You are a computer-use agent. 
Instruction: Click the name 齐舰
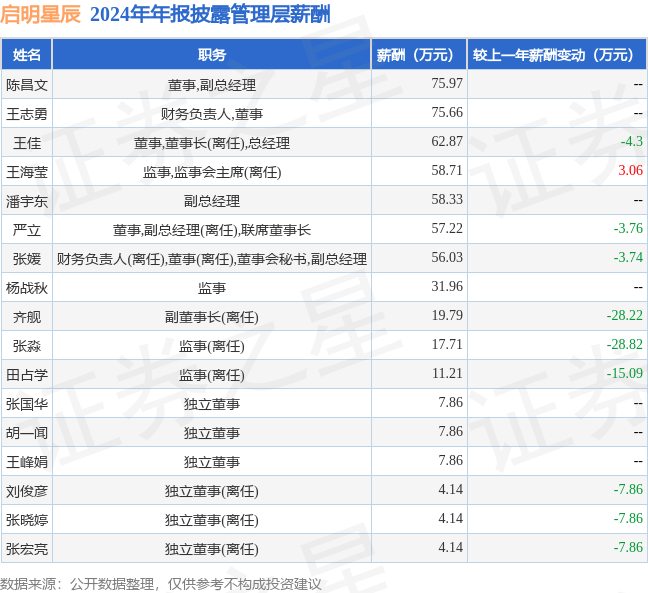click(27, 317)
